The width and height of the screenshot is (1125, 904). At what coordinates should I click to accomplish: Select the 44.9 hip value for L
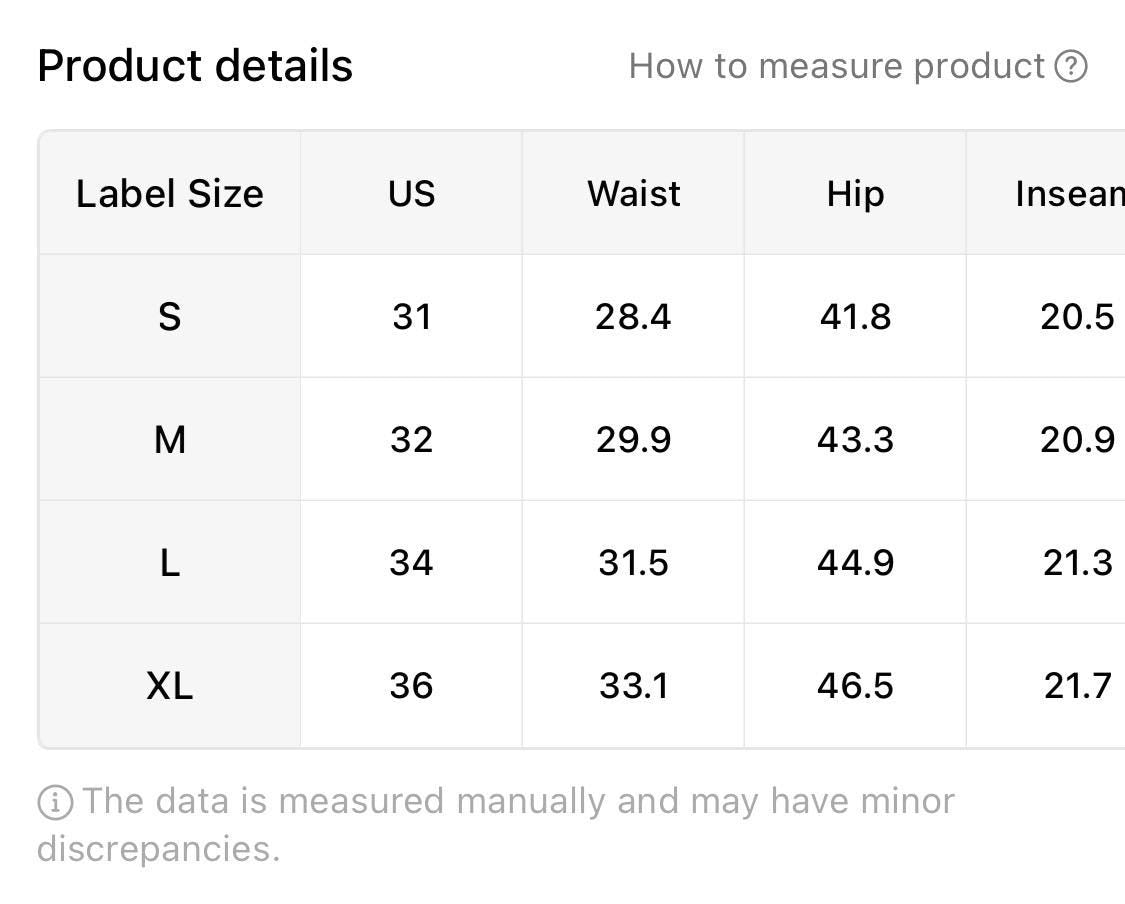click(x=855, y=563)
